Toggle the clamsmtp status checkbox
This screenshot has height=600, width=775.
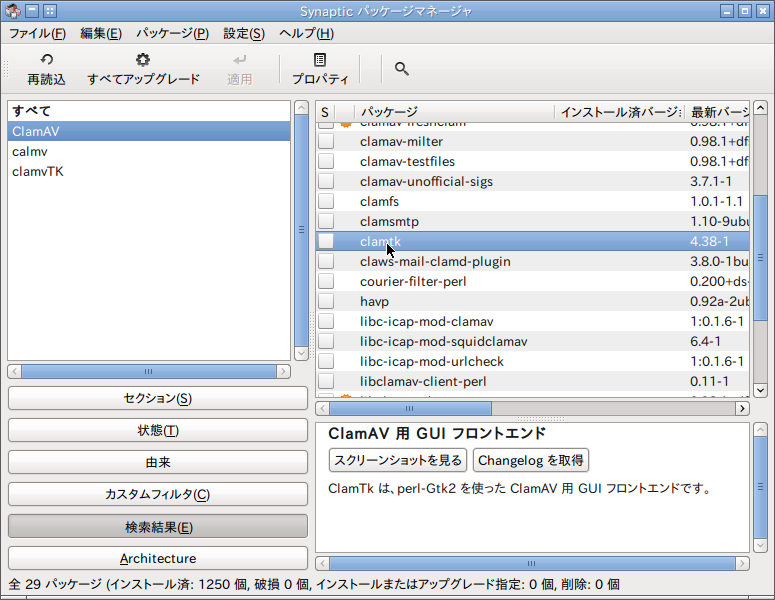[326, 221]
